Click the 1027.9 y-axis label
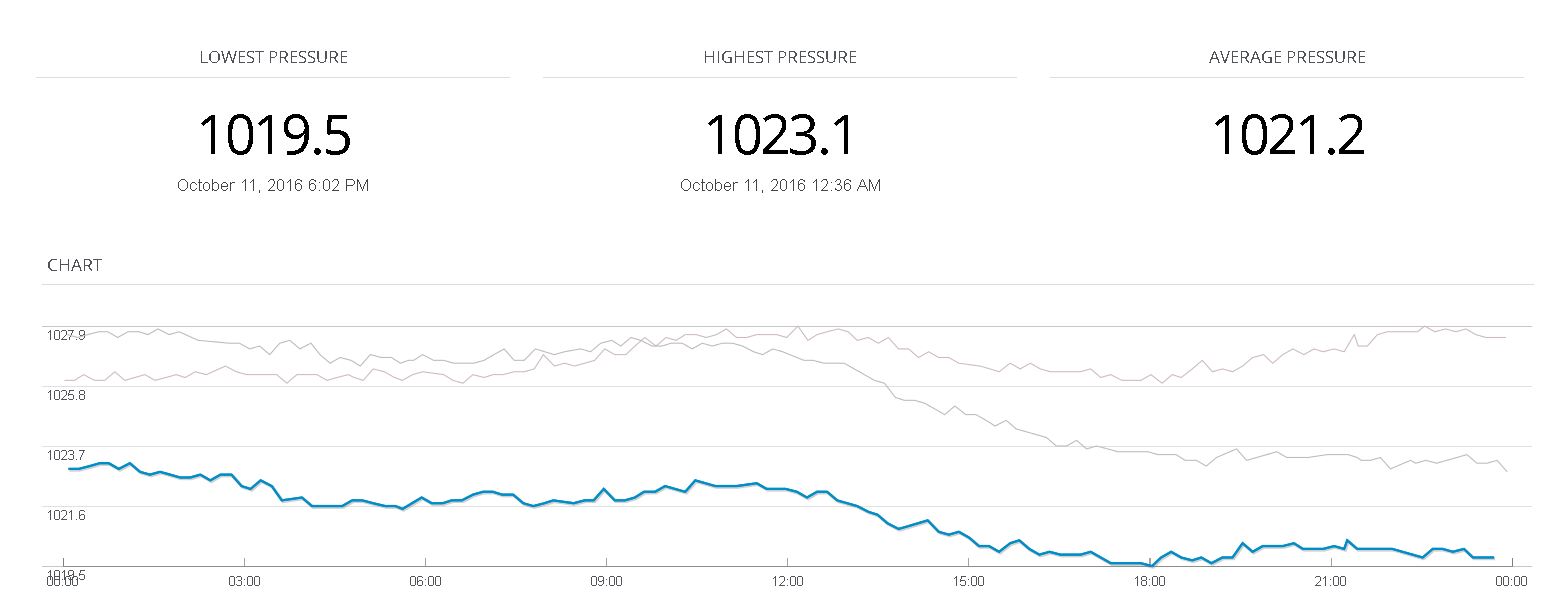This screenshot has height=607, width=1560. 66,335
